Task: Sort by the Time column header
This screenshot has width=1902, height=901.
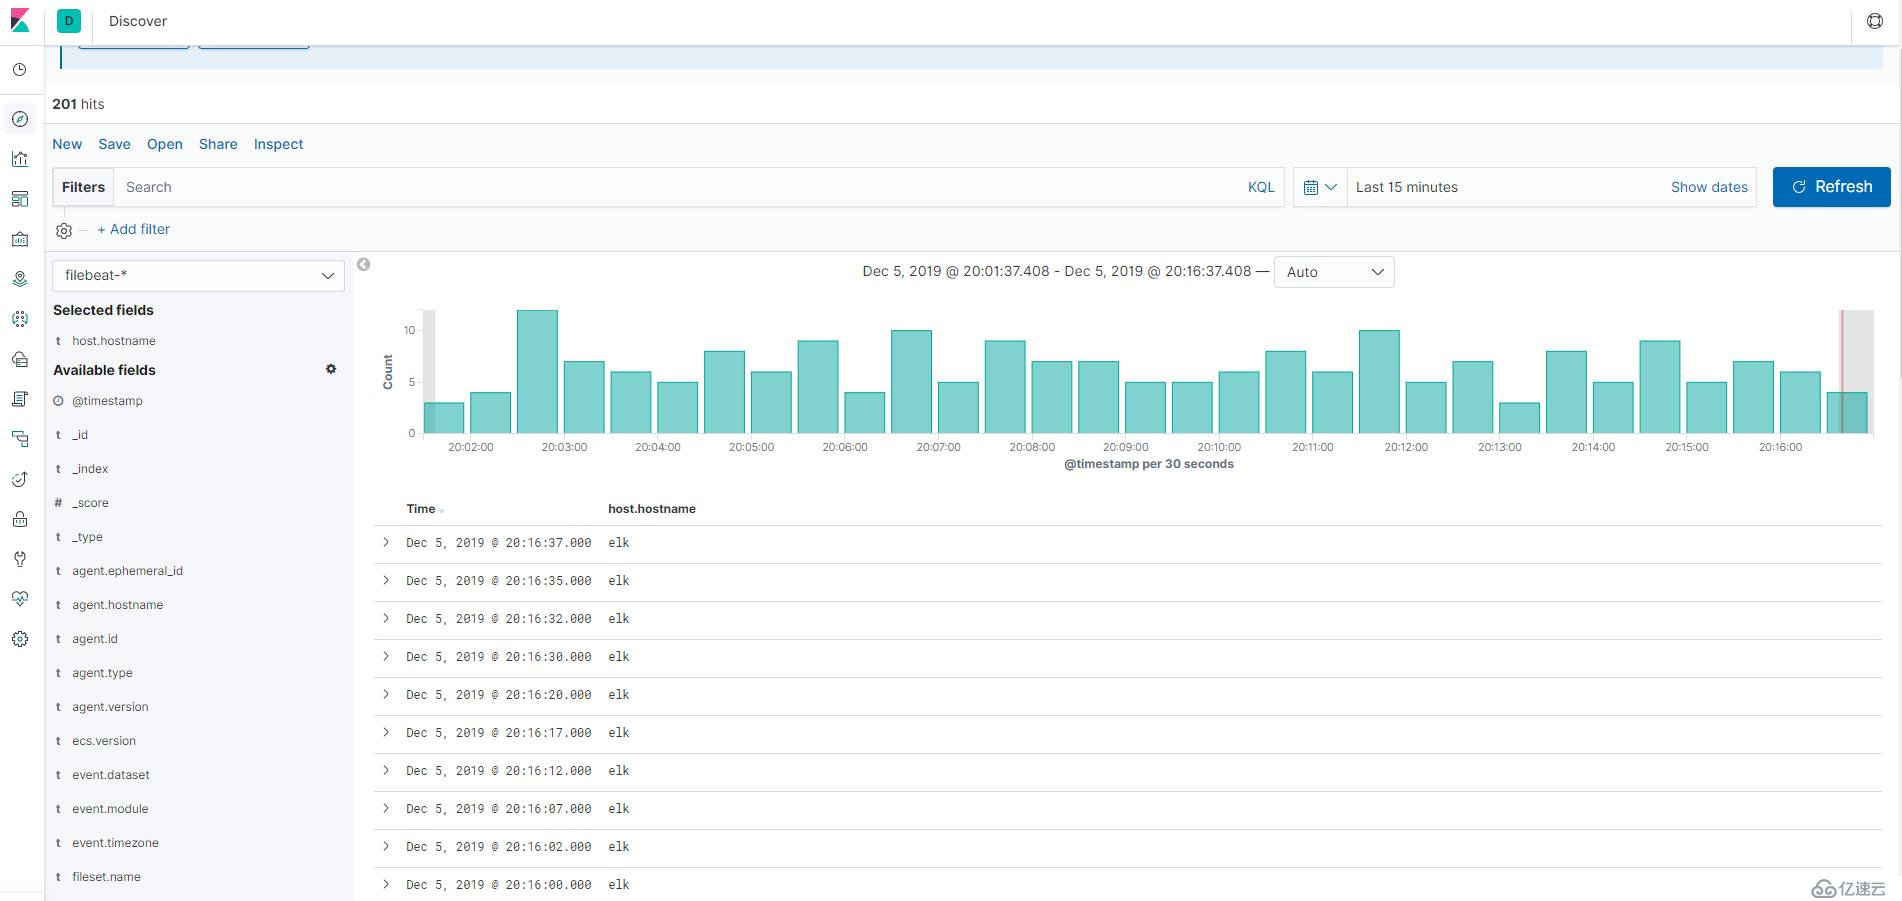Action: coord(421,509)
